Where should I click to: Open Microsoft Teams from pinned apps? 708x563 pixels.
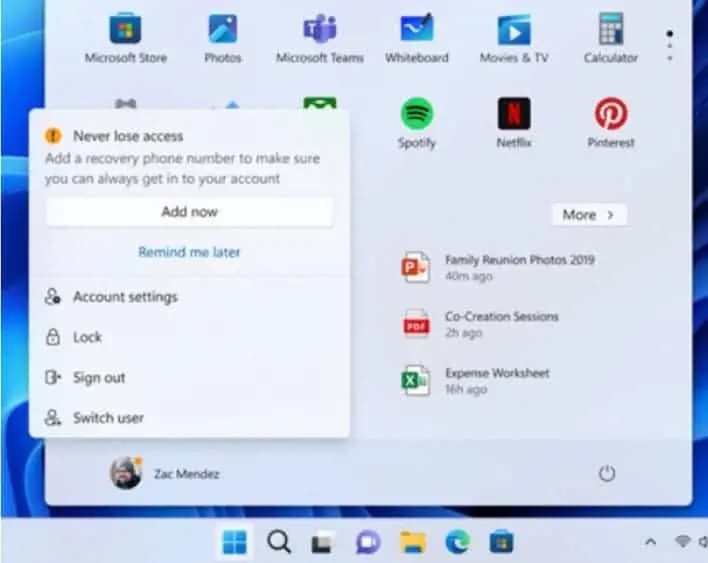pos(320,38)
